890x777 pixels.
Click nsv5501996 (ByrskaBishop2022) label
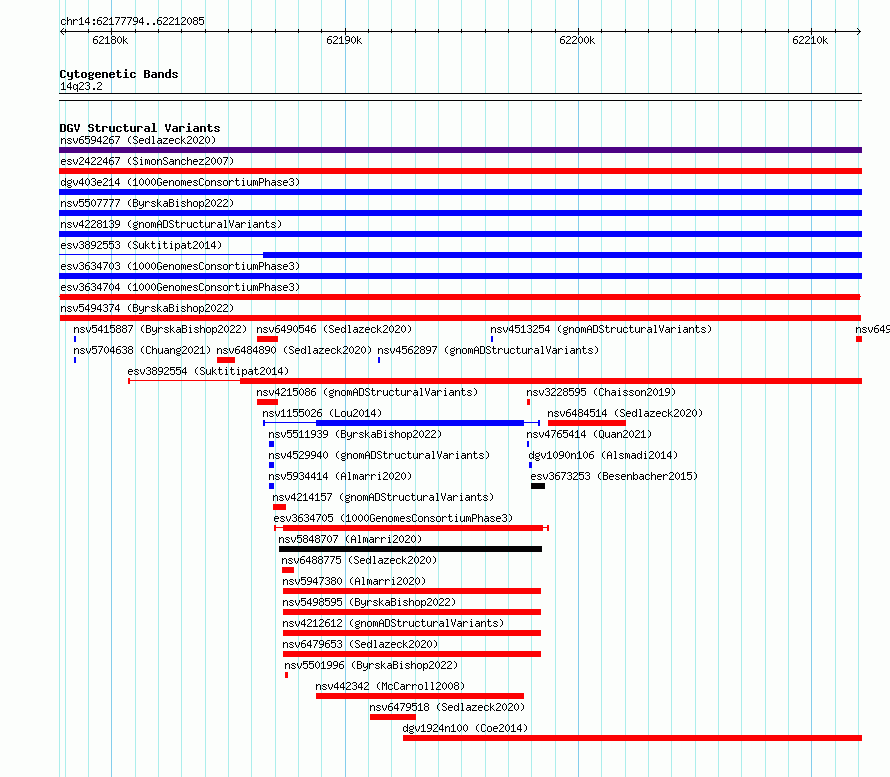pyautogui.click(x=371, y=665)
